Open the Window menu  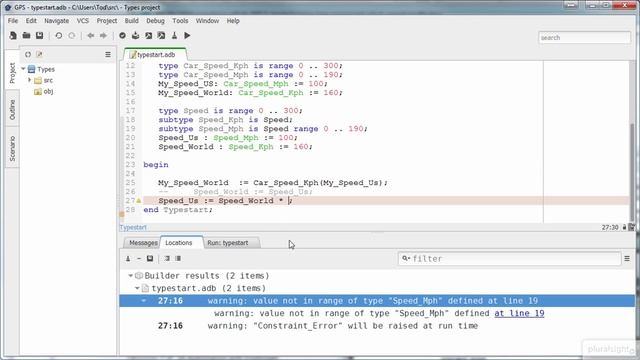(207, 21)
